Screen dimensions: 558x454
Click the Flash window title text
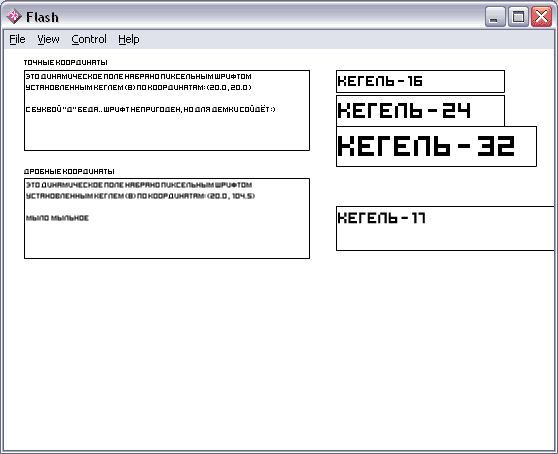(42, 17)
